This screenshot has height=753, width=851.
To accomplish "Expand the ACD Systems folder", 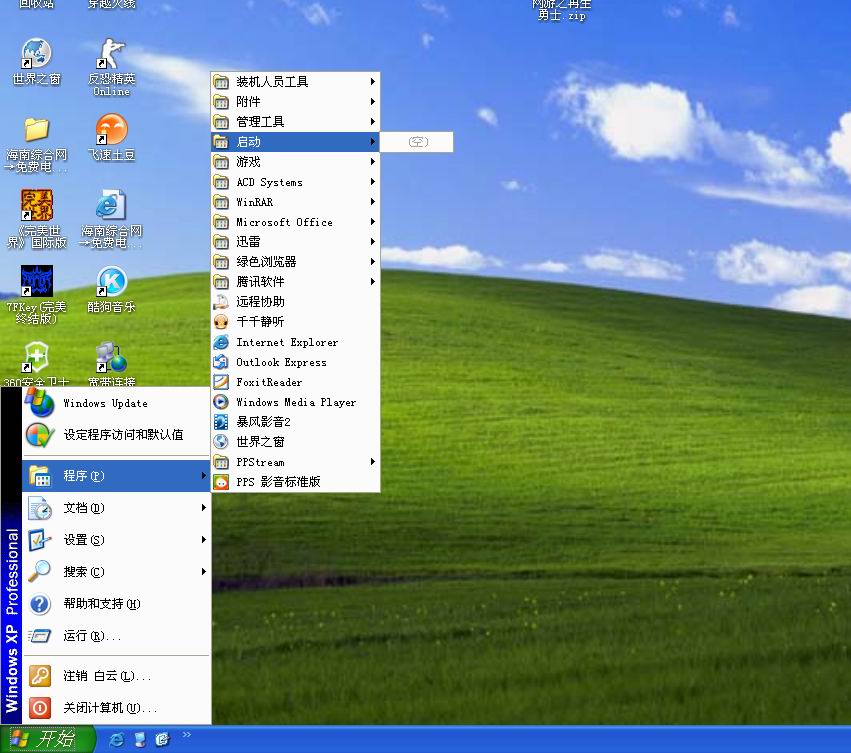I will [x=295, y=182].
